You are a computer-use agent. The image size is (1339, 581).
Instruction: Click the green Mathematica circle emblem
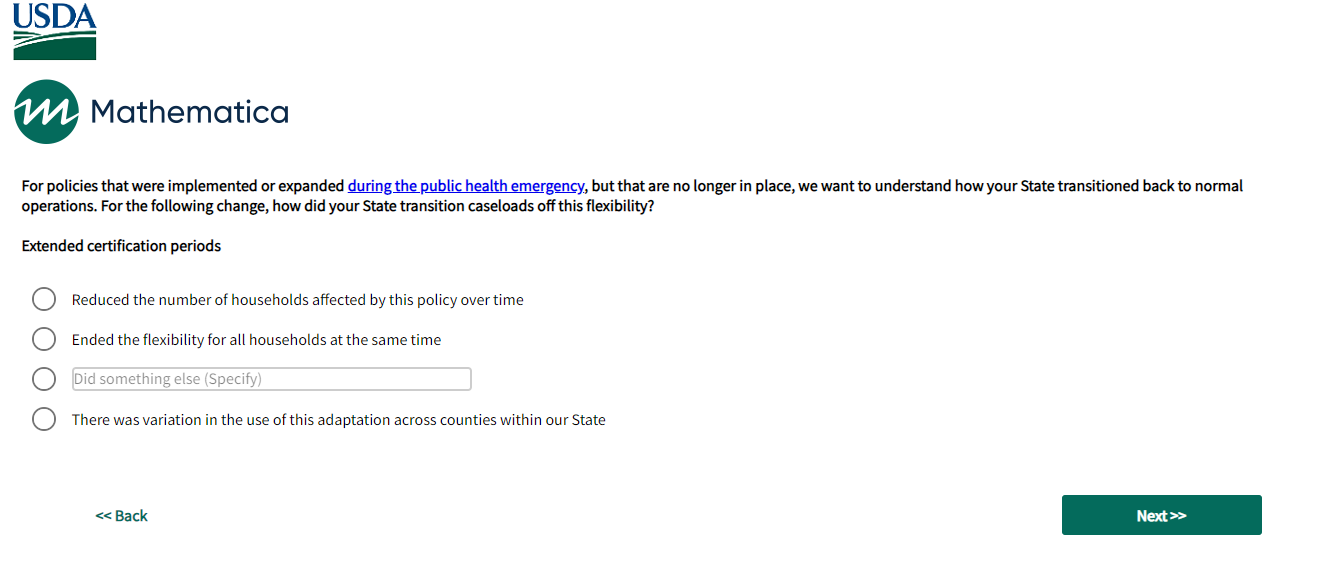click(x=46, y=112)
